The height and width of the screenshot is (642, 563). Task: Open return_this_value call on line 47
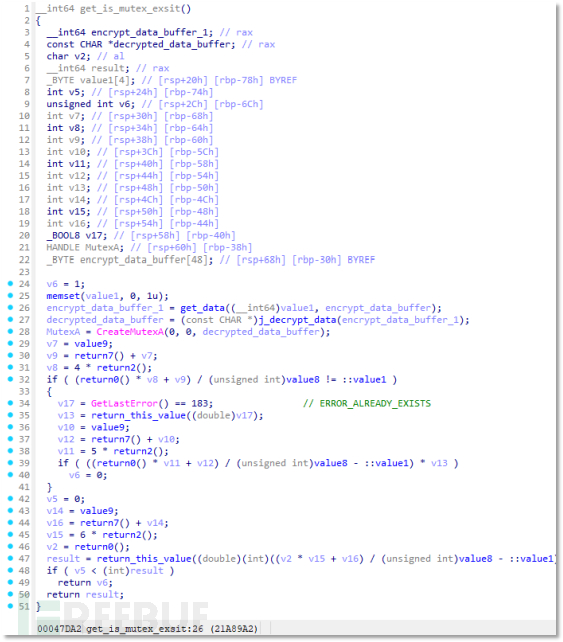[144, 558]
